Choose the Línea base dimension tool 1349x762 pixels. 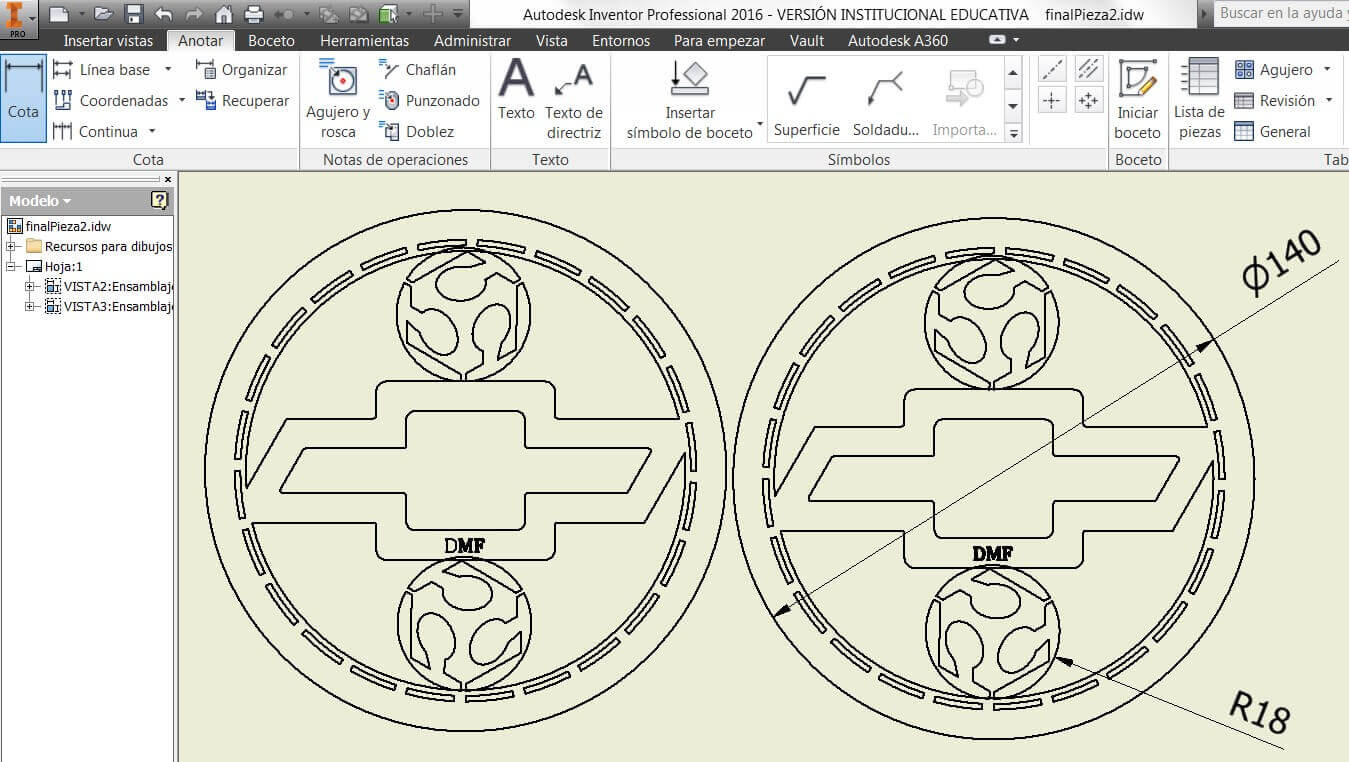[x=101, y=70]
